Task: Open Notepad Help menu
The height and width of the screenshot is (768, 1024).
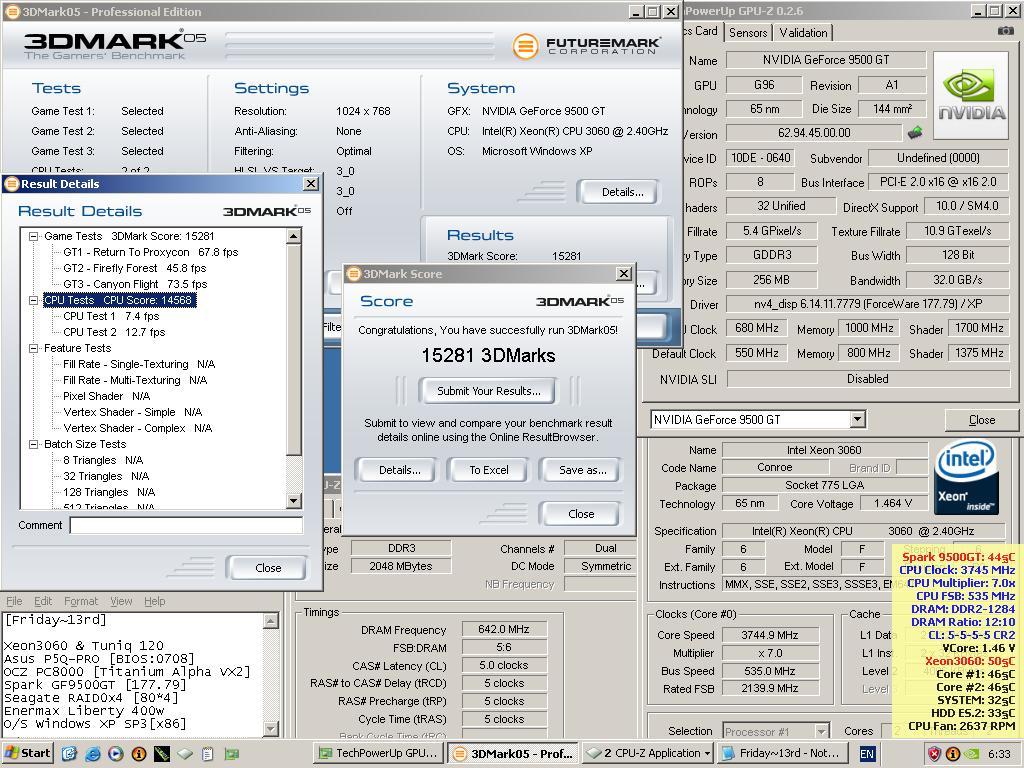Action: (155, 601)
